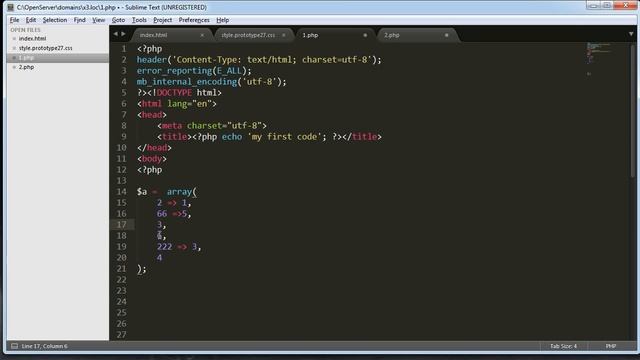Toggle sidebar panel icon in status bar
The height and width of the screenshot is (360, 640).
click(14, 346)
